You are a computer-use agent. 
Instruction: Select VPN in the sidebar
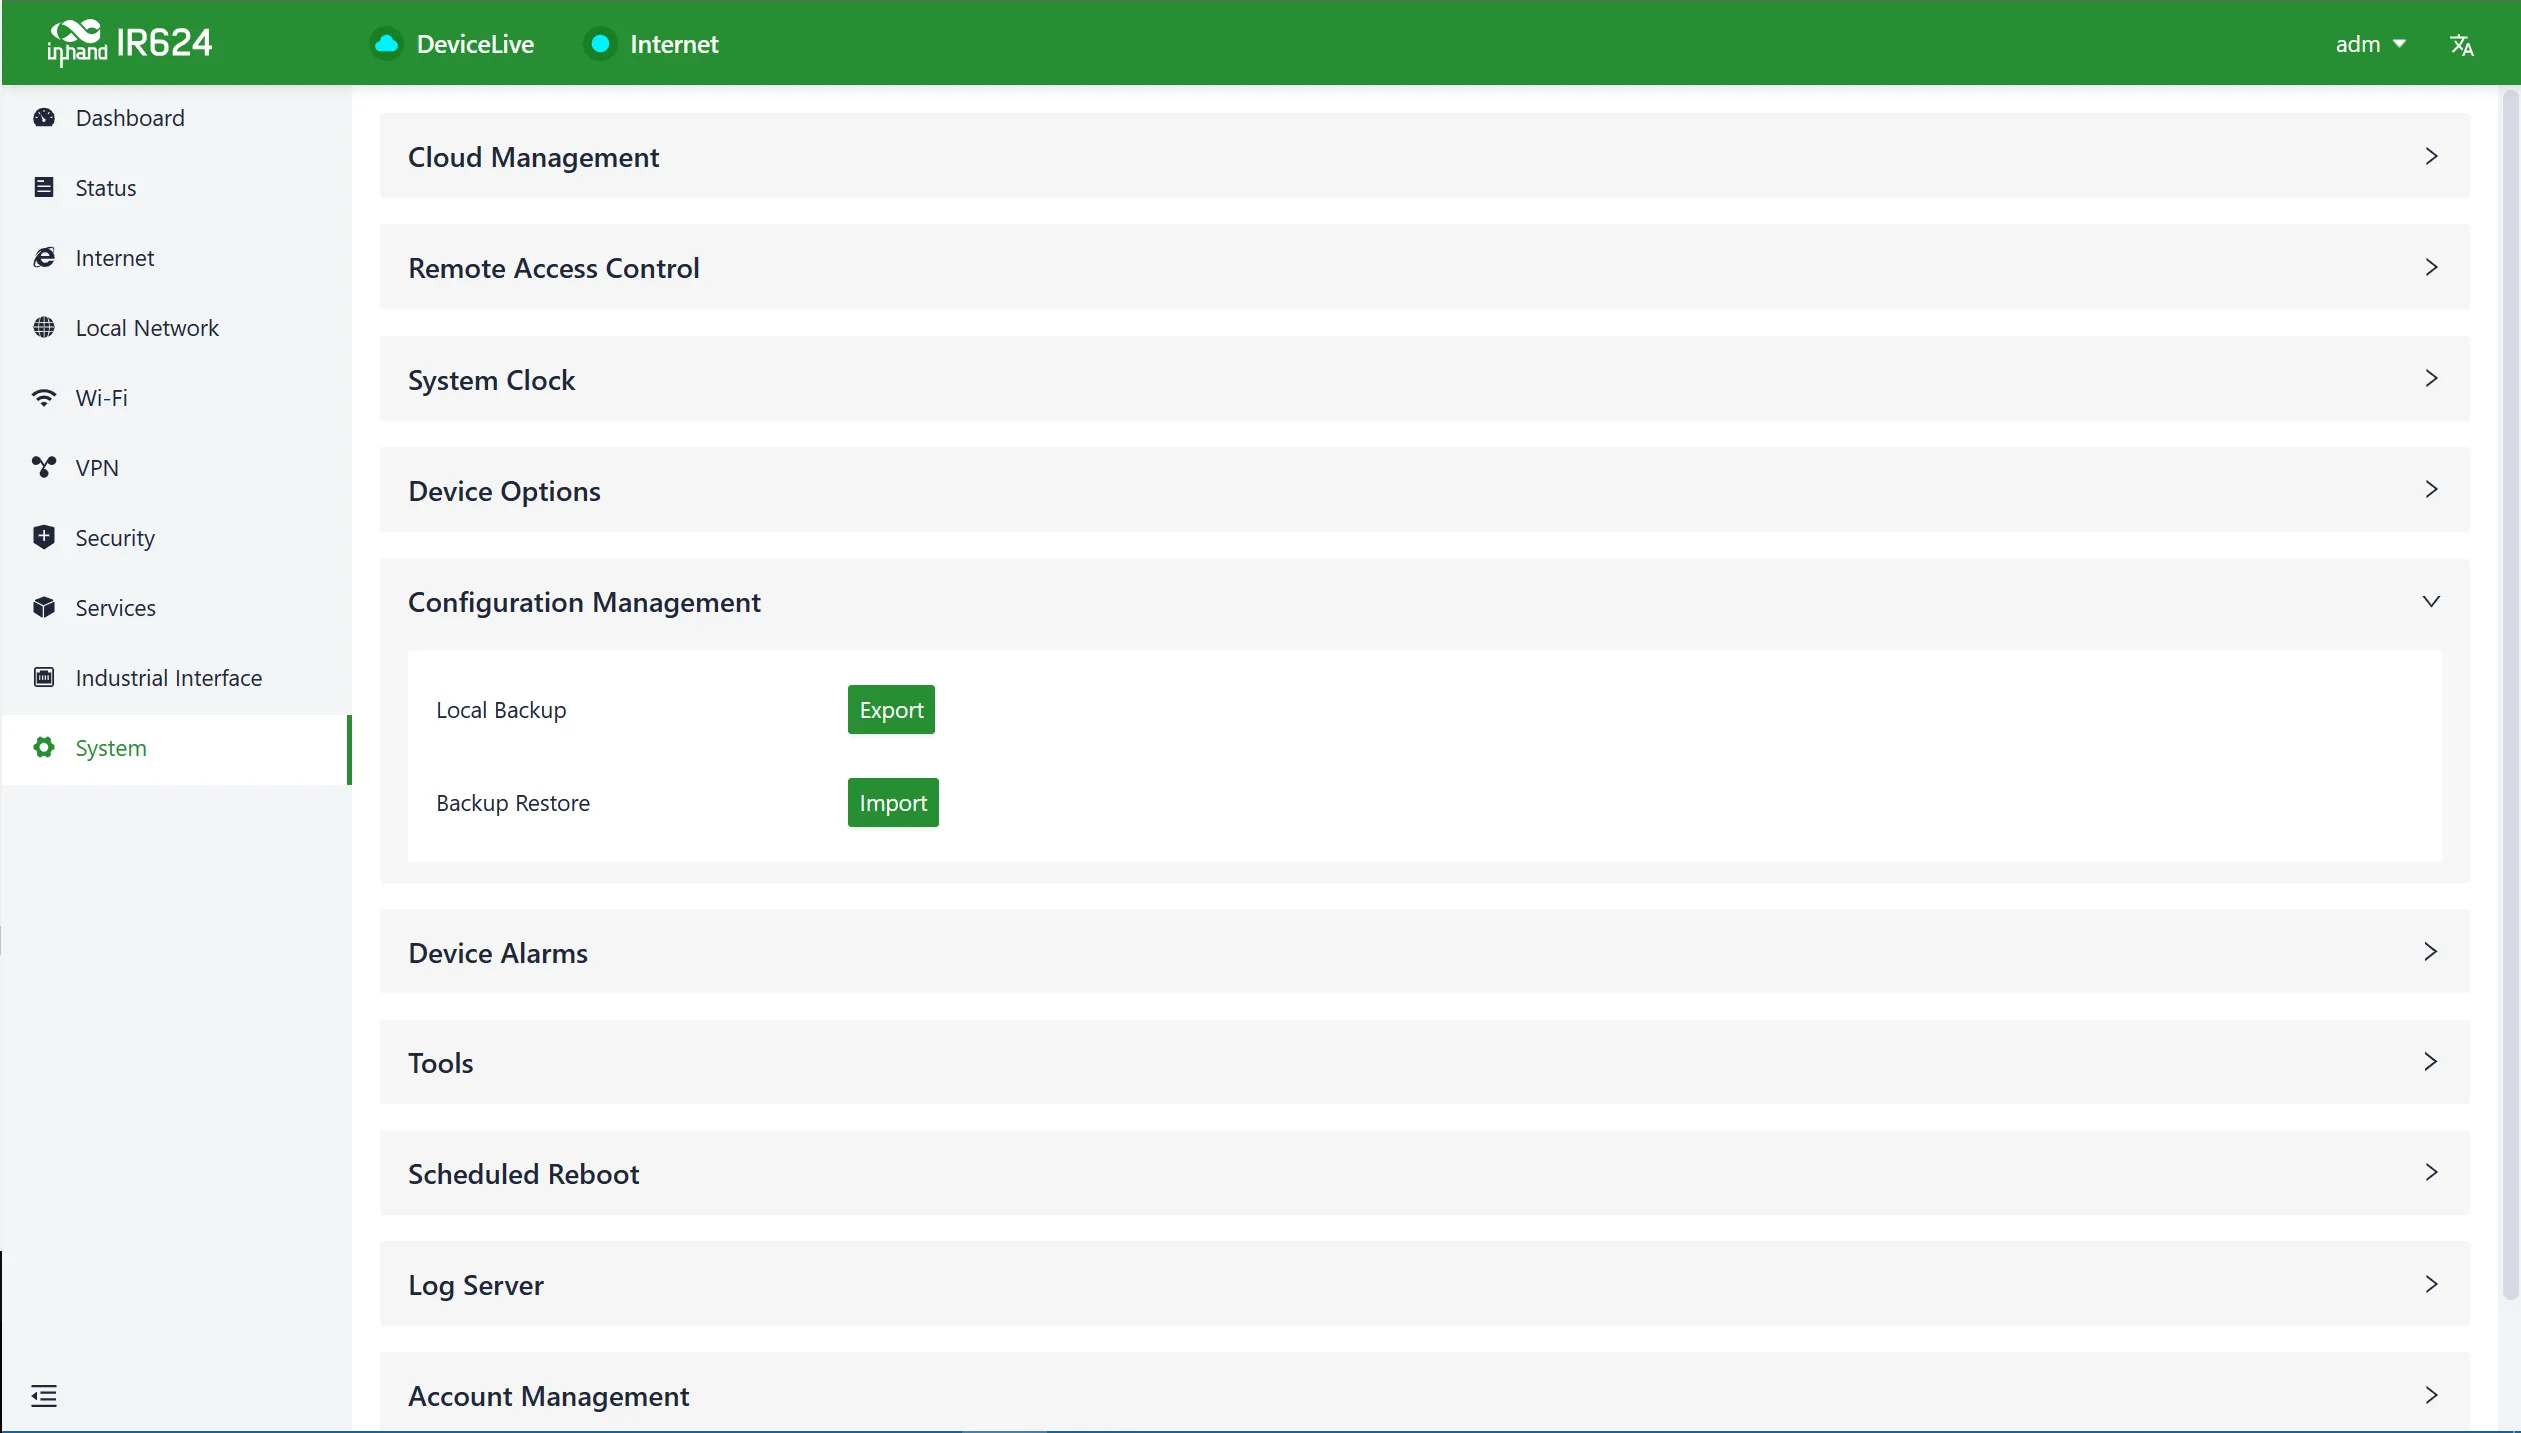[176, 468]
